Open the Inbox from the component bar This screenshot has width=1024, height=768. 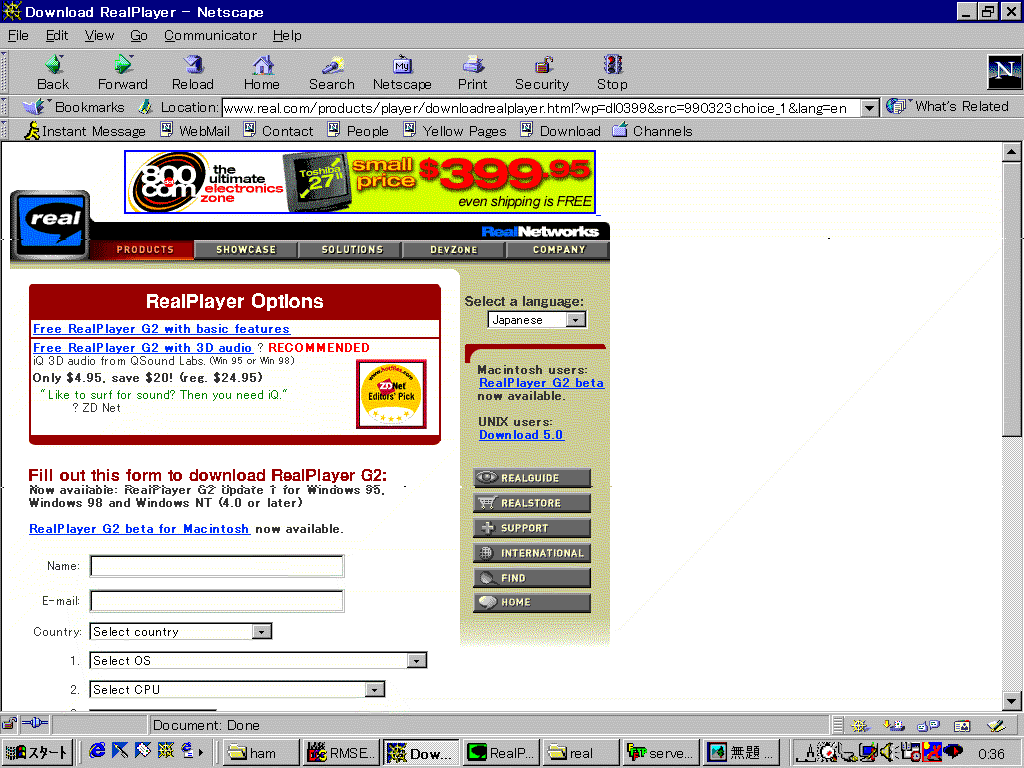click(x=894, y=725)
